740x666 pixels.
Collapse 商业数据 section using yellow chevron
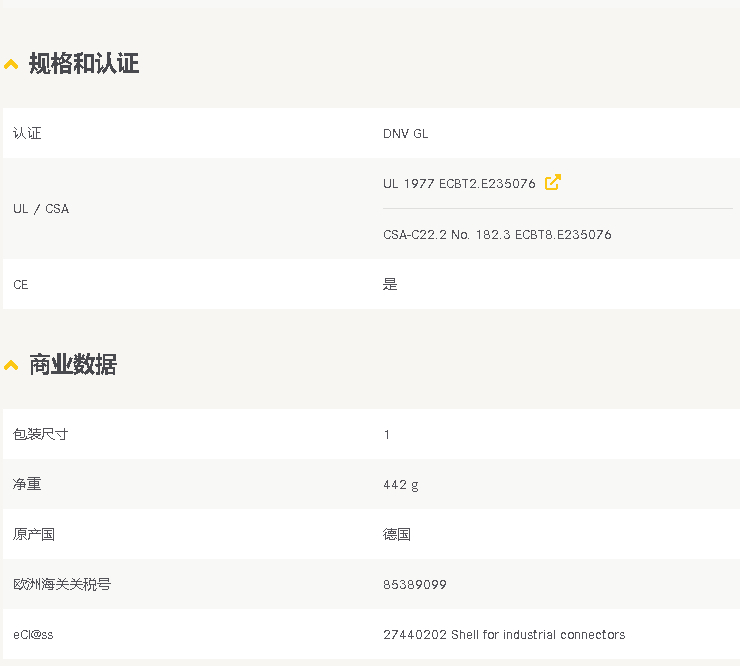click(11, 366)
